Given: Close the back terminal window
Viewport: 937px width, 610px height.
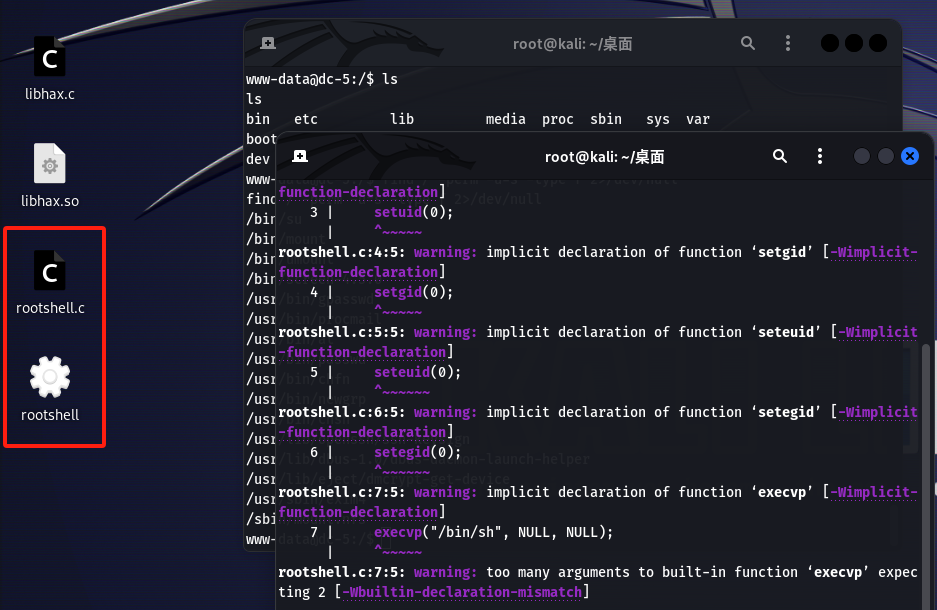Looking at the screenshot, I should click(x=878, y=43).
